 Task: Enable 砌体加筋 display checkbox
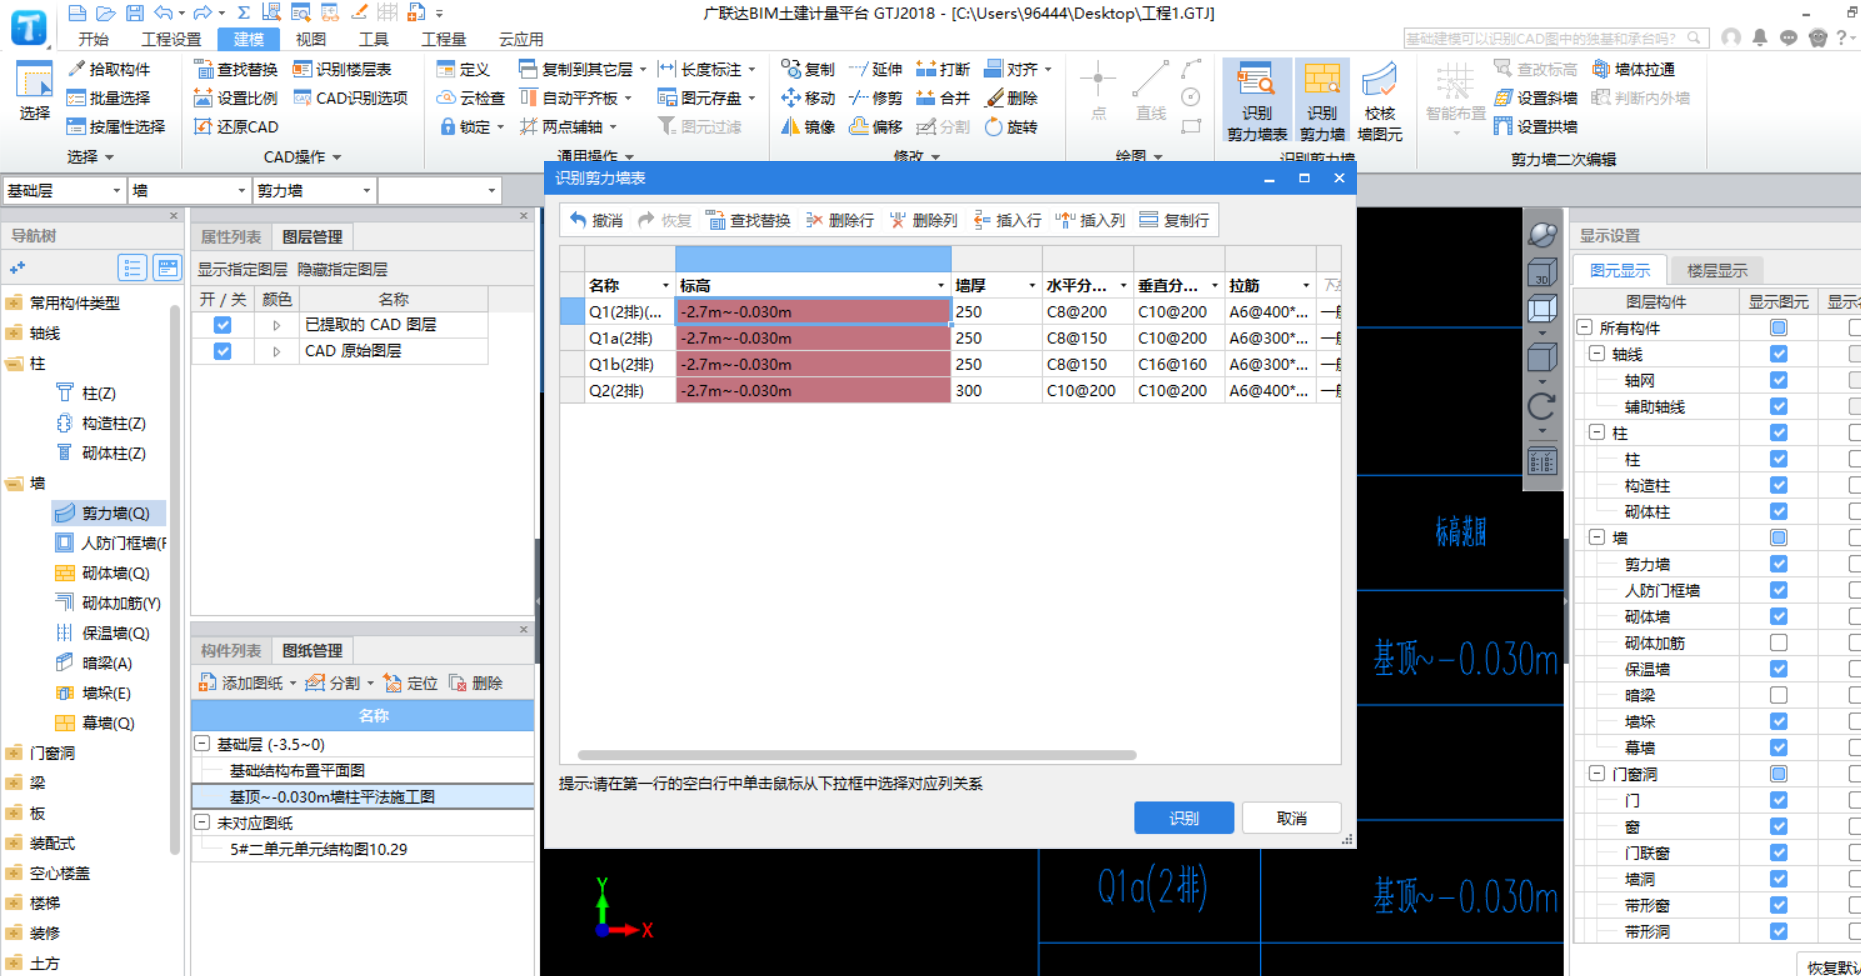tap(1778, 643)
